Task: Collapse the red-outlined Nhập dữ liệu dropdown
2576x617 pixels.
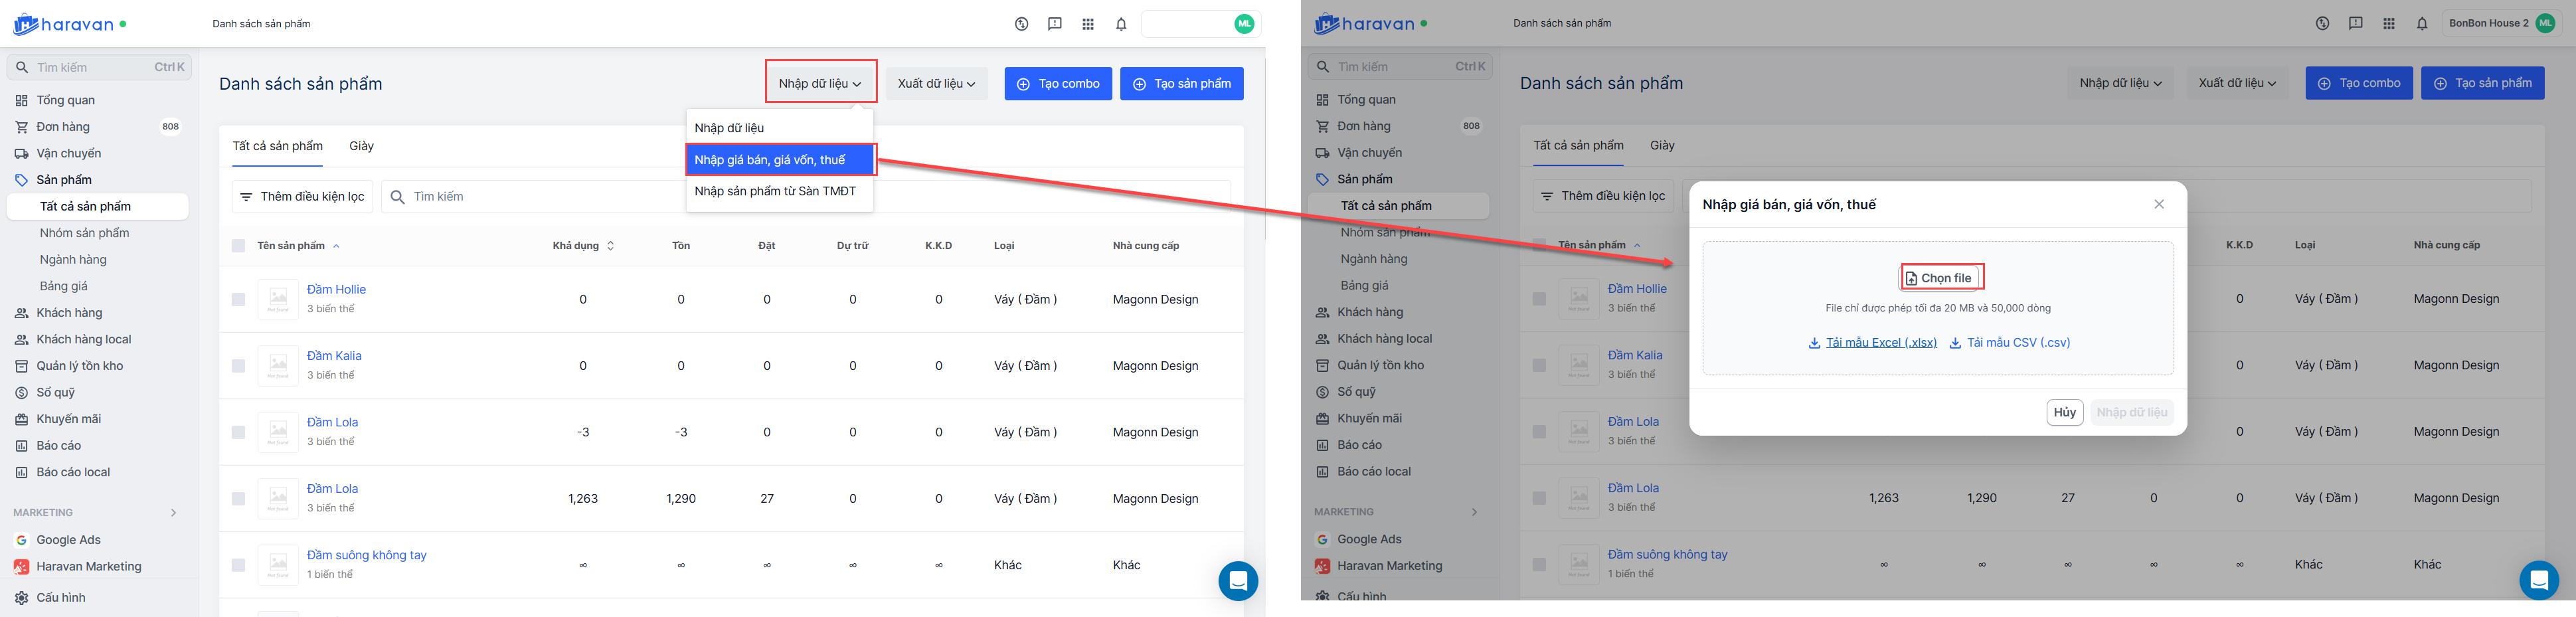Action: pos(820,84)
